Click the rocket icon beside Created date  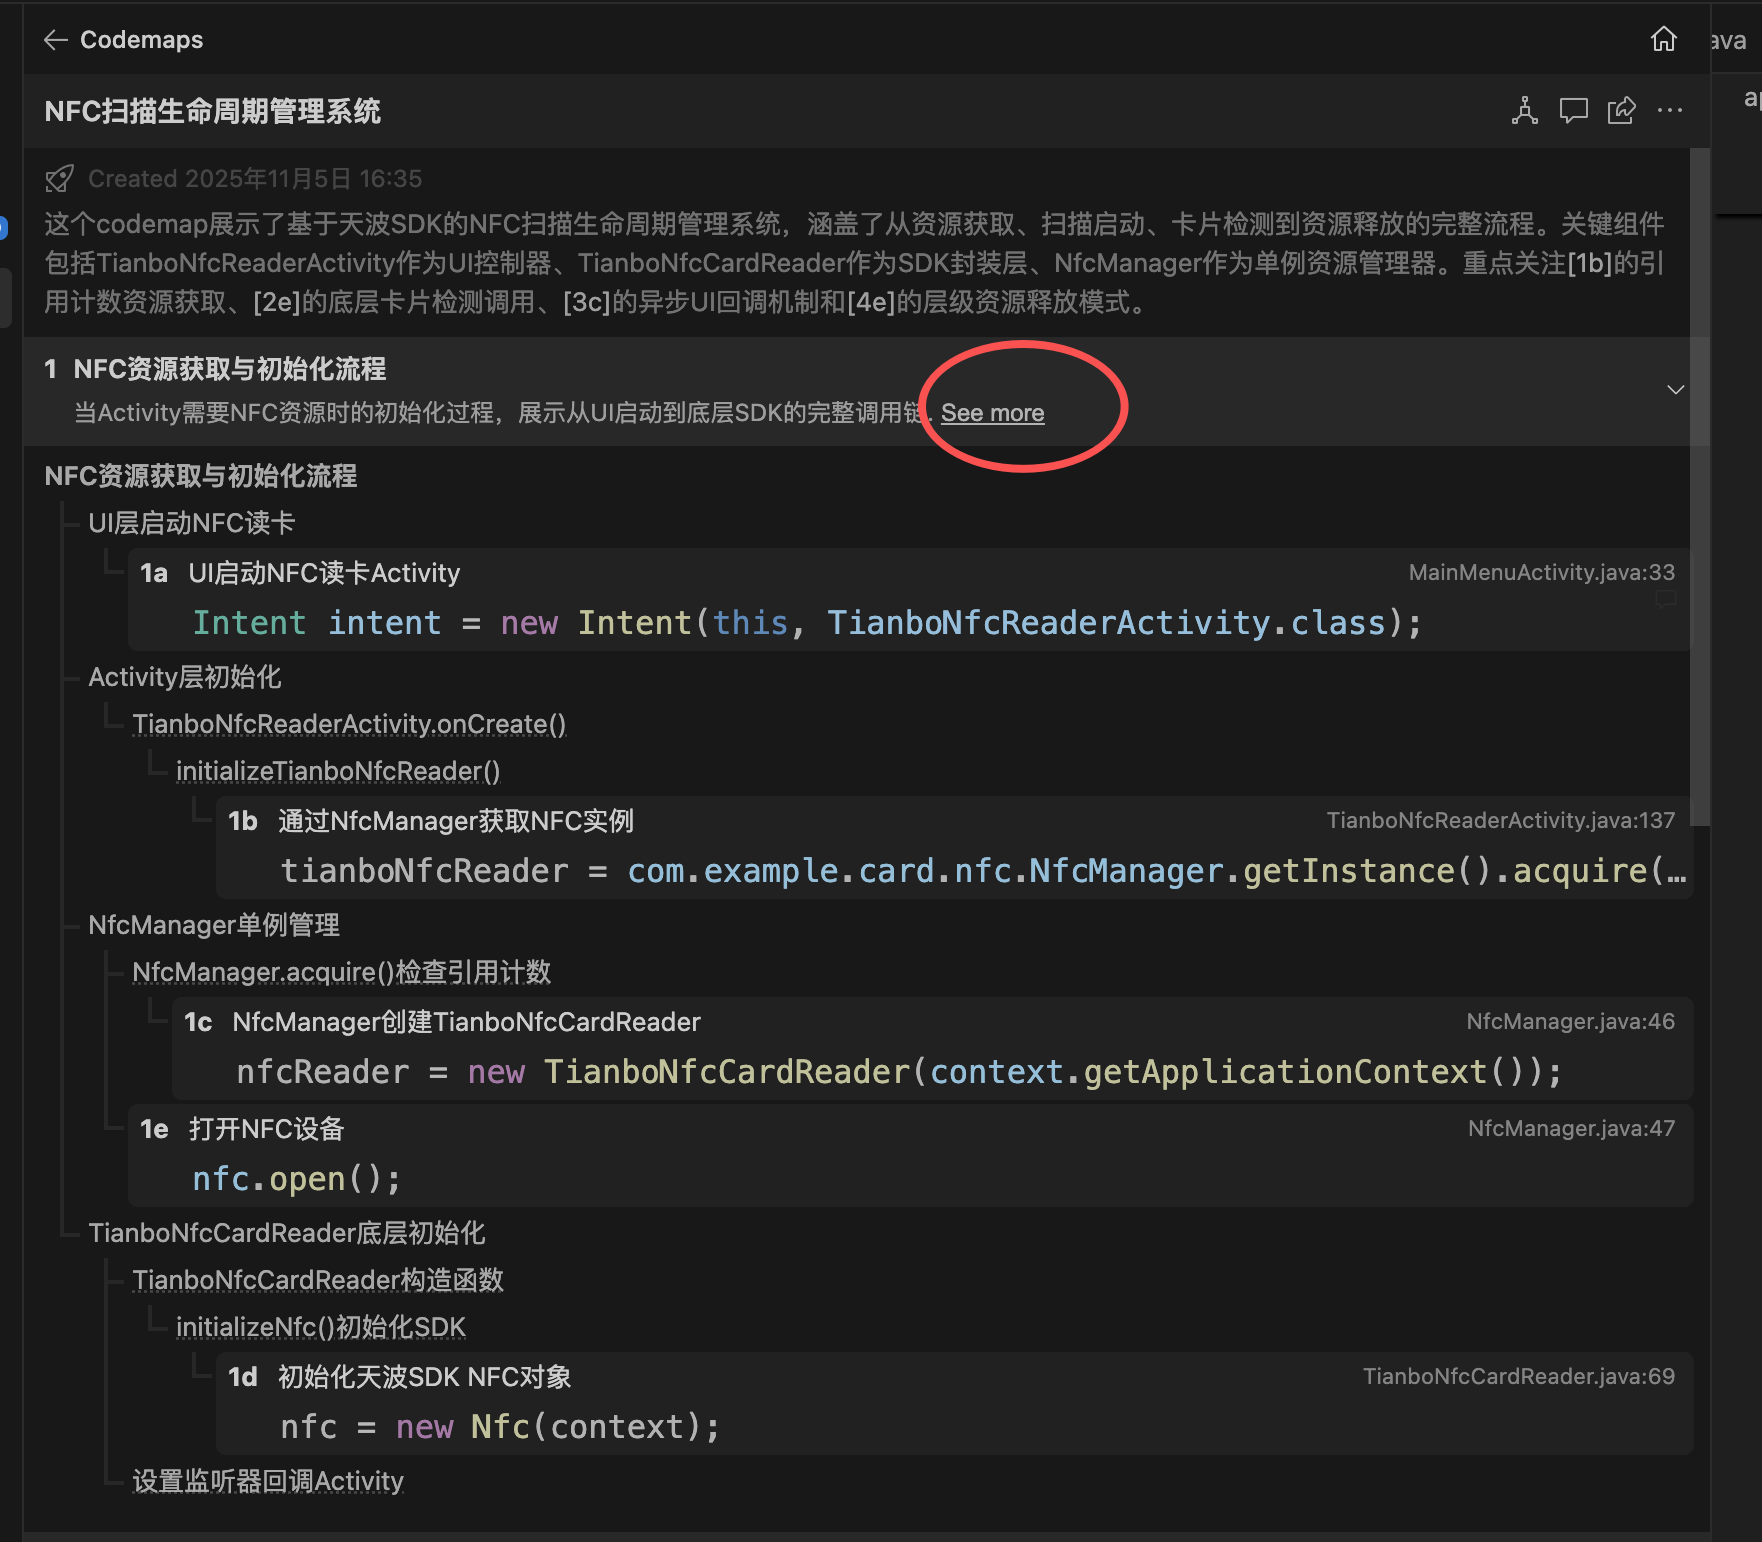pyautogui.click(x=60, y=179)
